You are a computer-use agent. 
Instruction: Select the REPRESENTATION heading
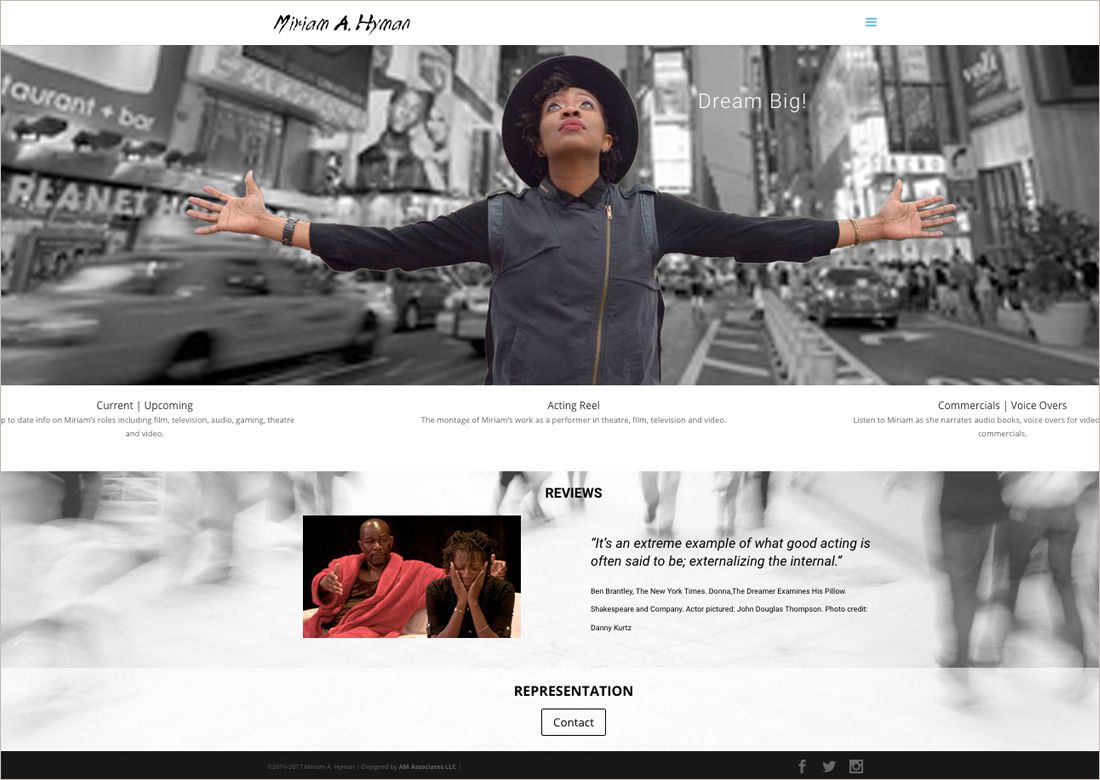click(x=573, y=691)
